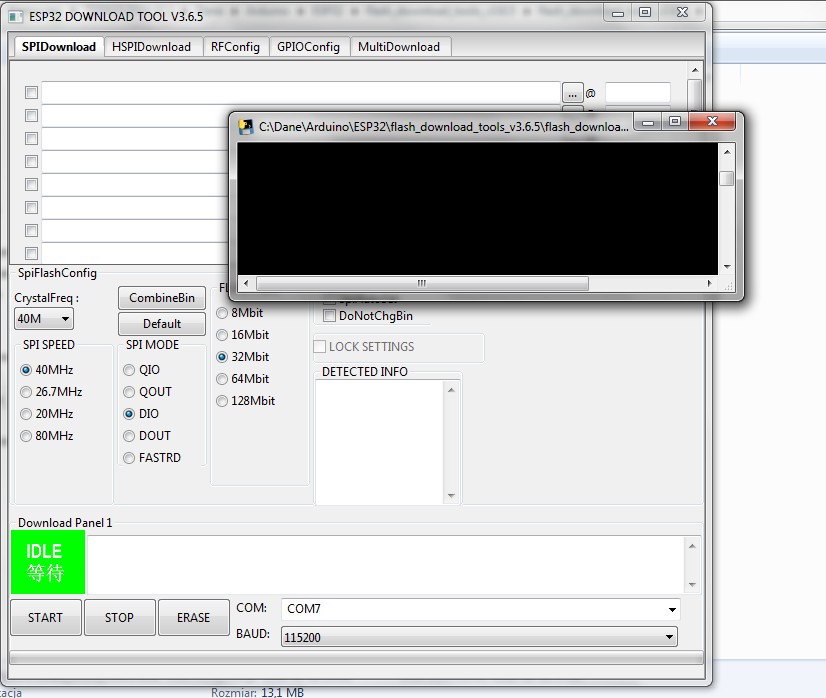Tick the sixth bin file row checkbox

pos(32,208)
